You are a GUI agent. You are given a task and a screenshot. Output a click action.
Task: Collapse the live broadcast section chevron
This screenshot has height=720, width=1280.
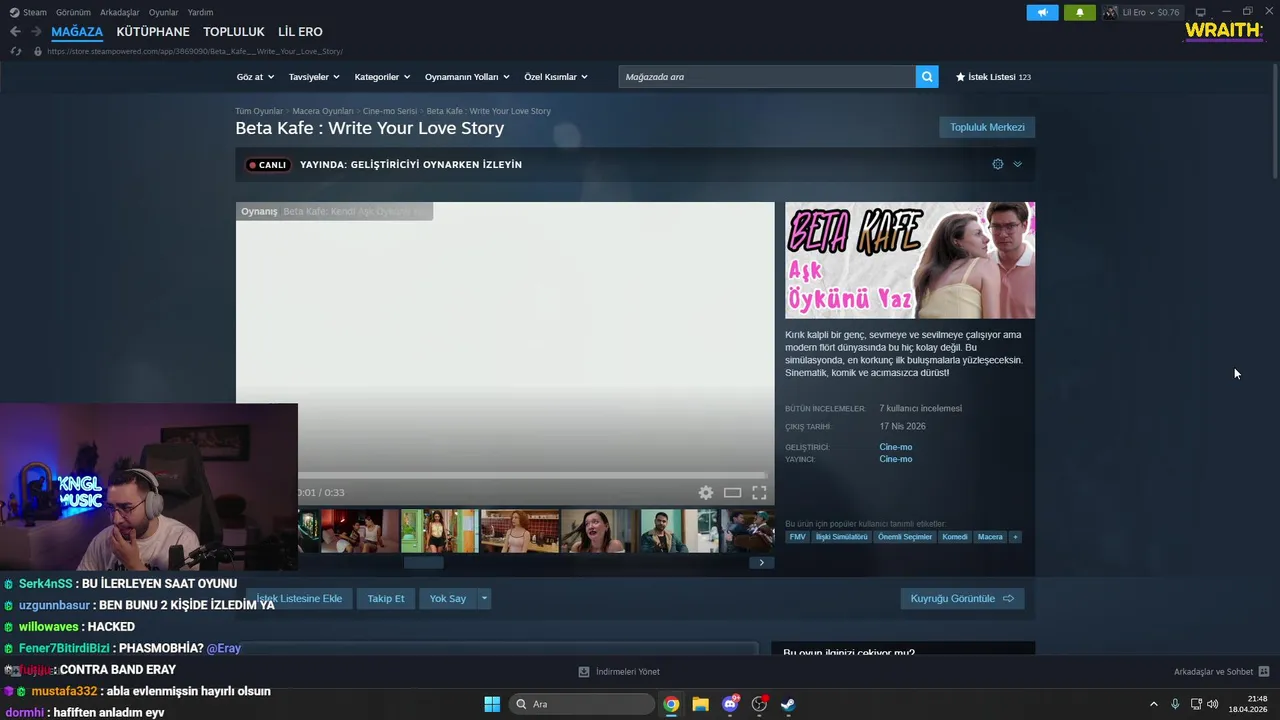coord(1017,164)
